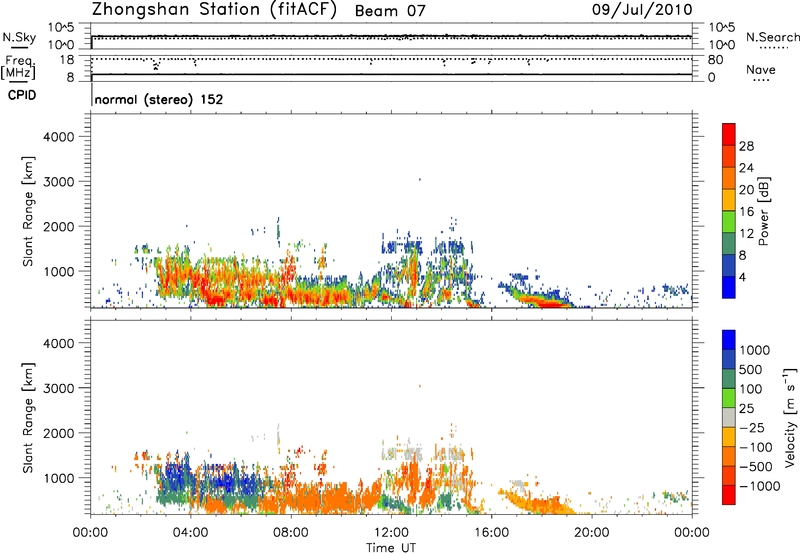Click the 'Time UT' axis label
The image size is (800, 554).
tap(391, 548)
